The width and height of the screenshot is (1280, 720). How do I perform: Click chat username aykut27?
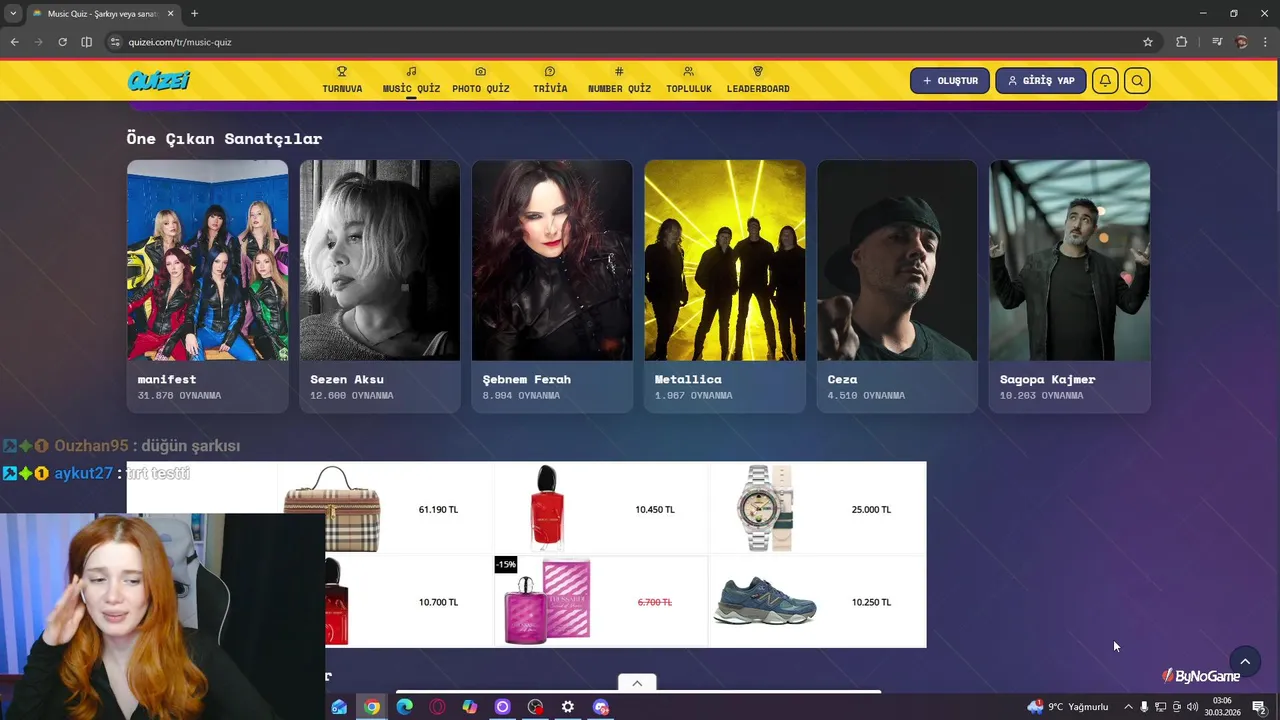[x=84, y=473]
